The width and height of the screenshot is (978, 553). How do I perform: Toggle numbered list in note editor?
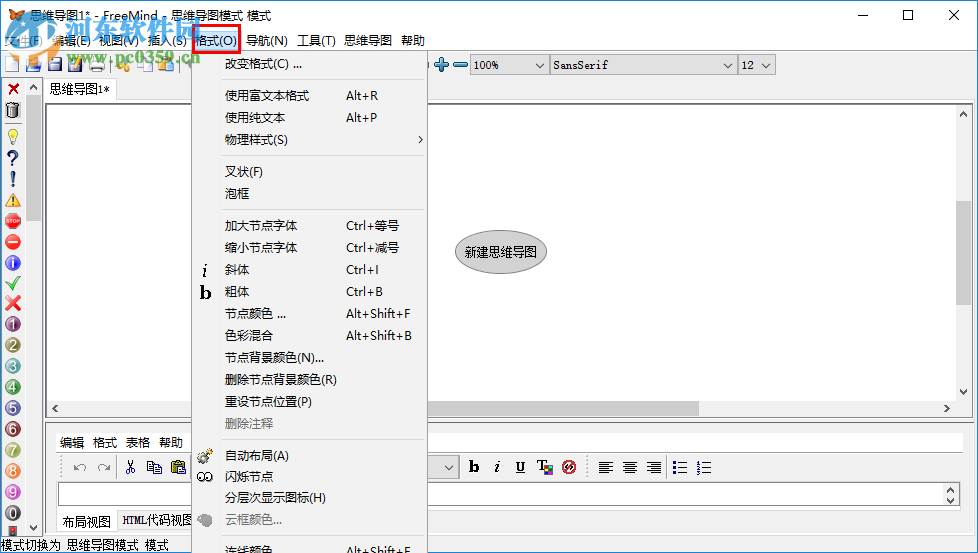[704, 467]
